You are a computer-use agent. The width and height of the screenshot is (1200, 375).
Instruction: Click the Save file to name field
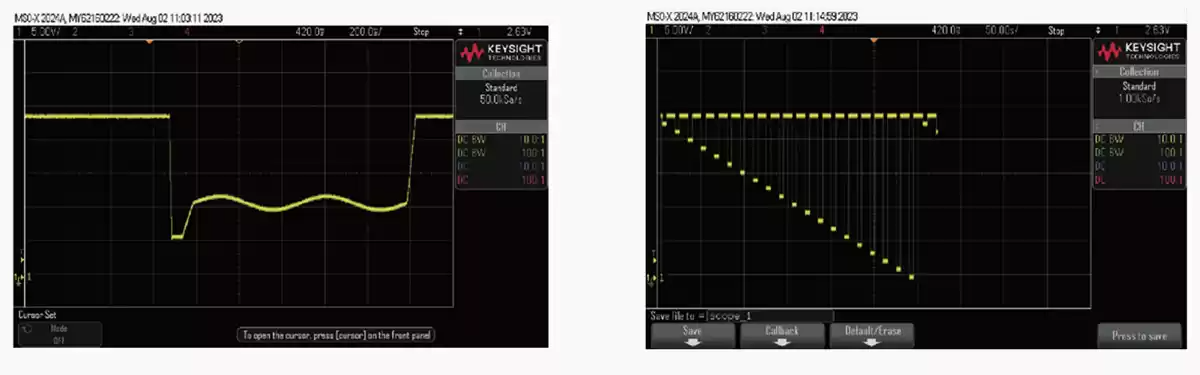click(741, 315)
